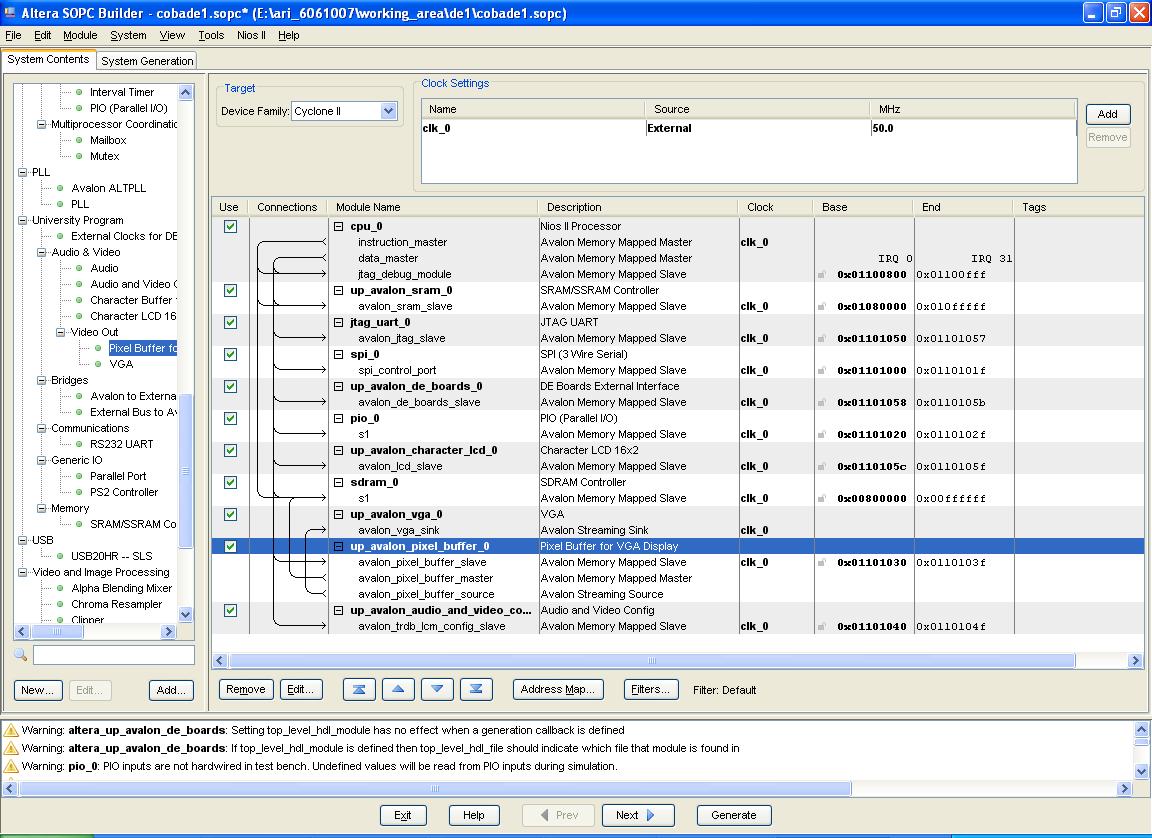The width and height of the screenshot is (1152, 838).
Task: Collapse the cpu_0 module row
Action: pyautogui.click(x=339, y=226)
